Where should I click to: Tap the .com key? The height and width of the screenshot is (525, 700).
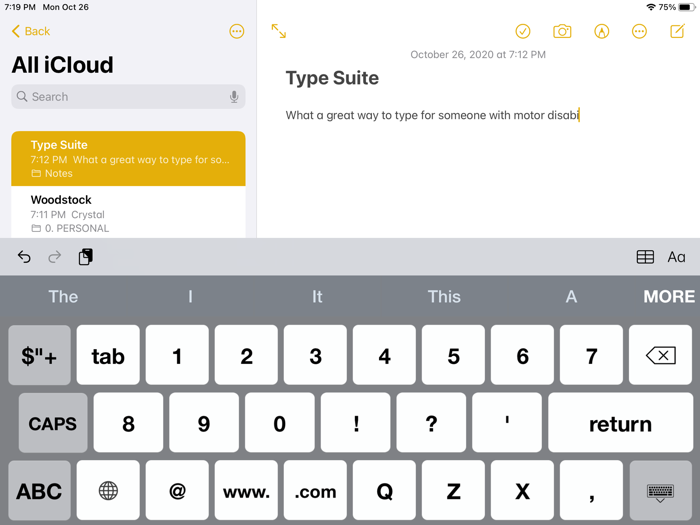[x=315, y=491]
